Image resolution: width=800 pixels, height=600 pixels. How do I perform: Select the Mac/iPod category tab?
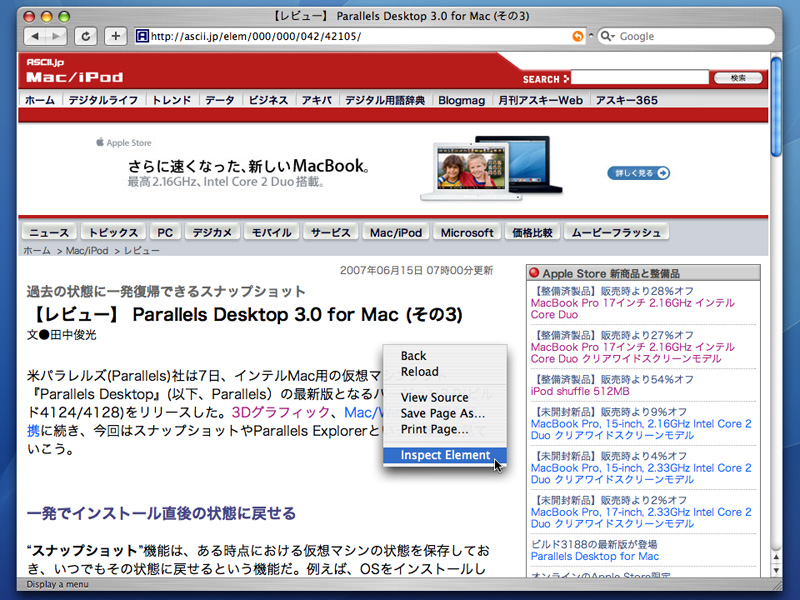(396, 232)
